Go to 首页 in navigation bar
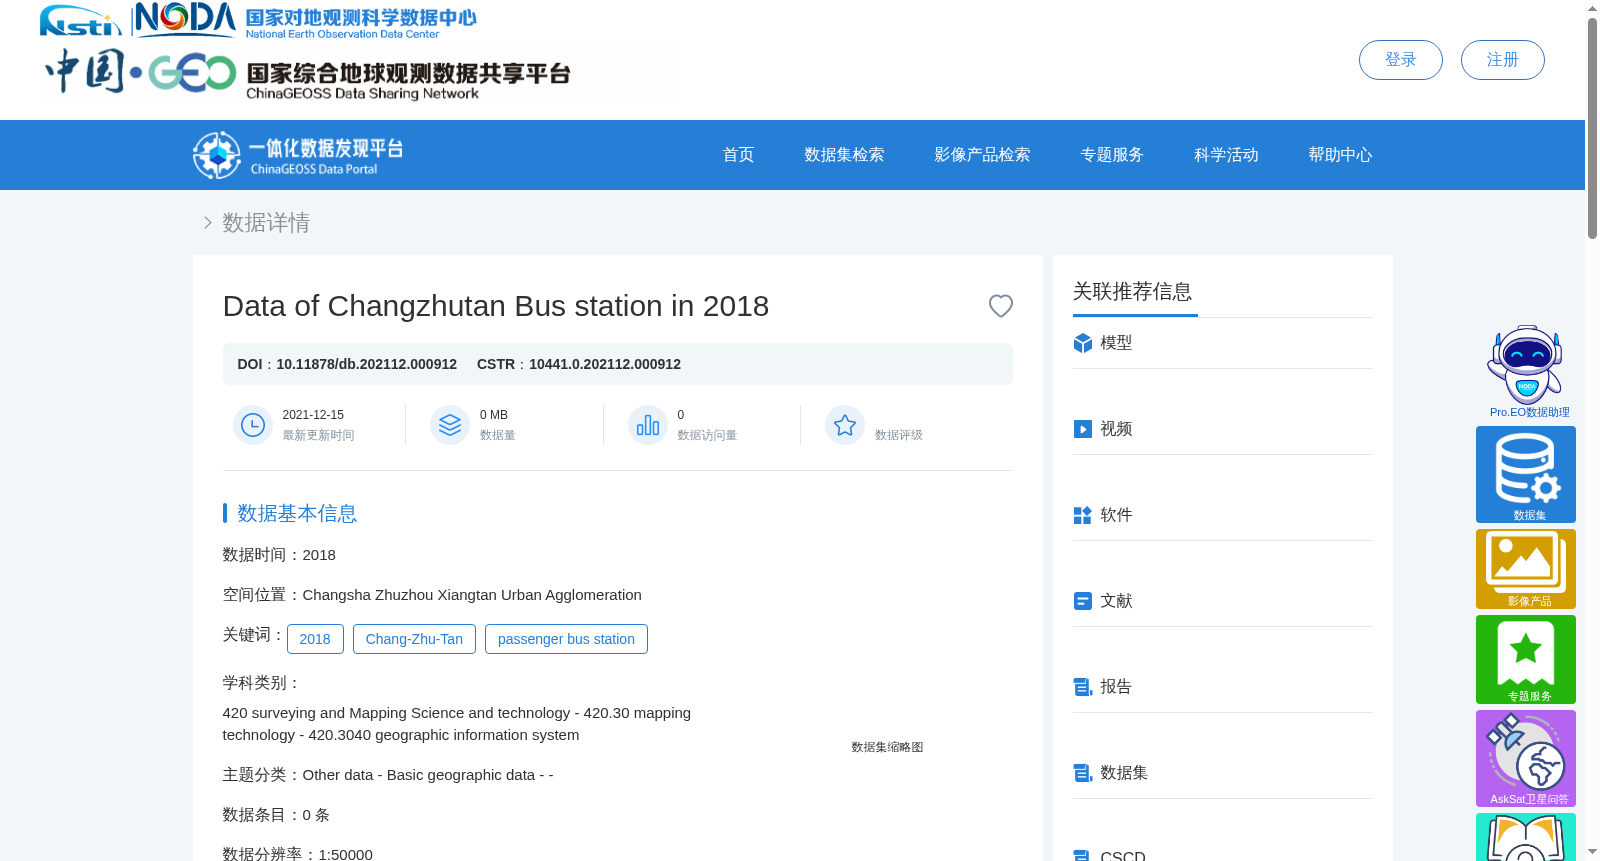Viewport: 1600px width, 861px height. coord(738,155)
